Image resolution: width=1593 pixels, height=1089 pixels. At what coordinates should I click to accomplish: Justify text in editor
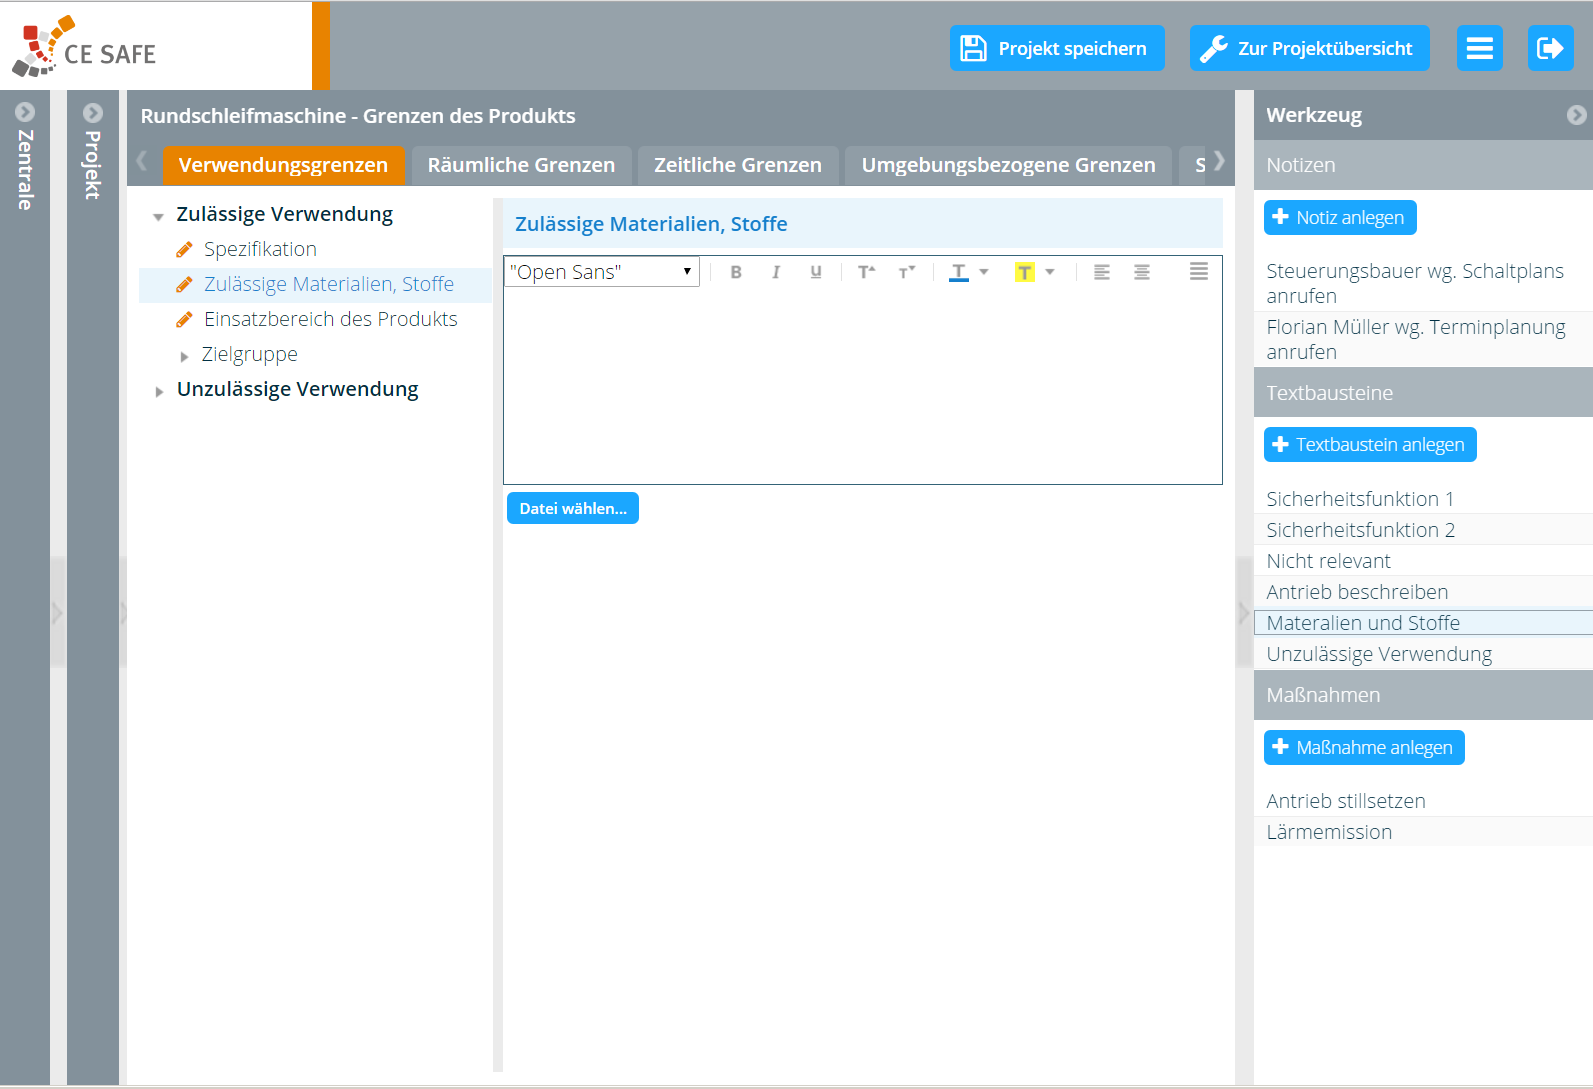[x=1199, y=272]
